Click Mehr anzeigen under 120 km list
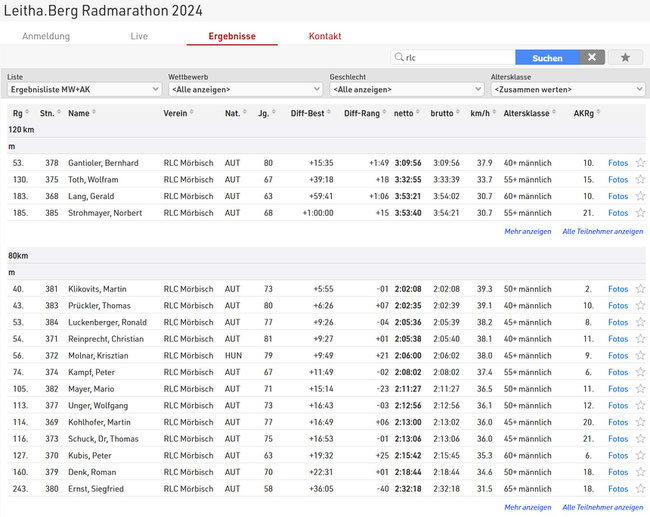Screen dimensions: 650x517 (x=528, y=231)
